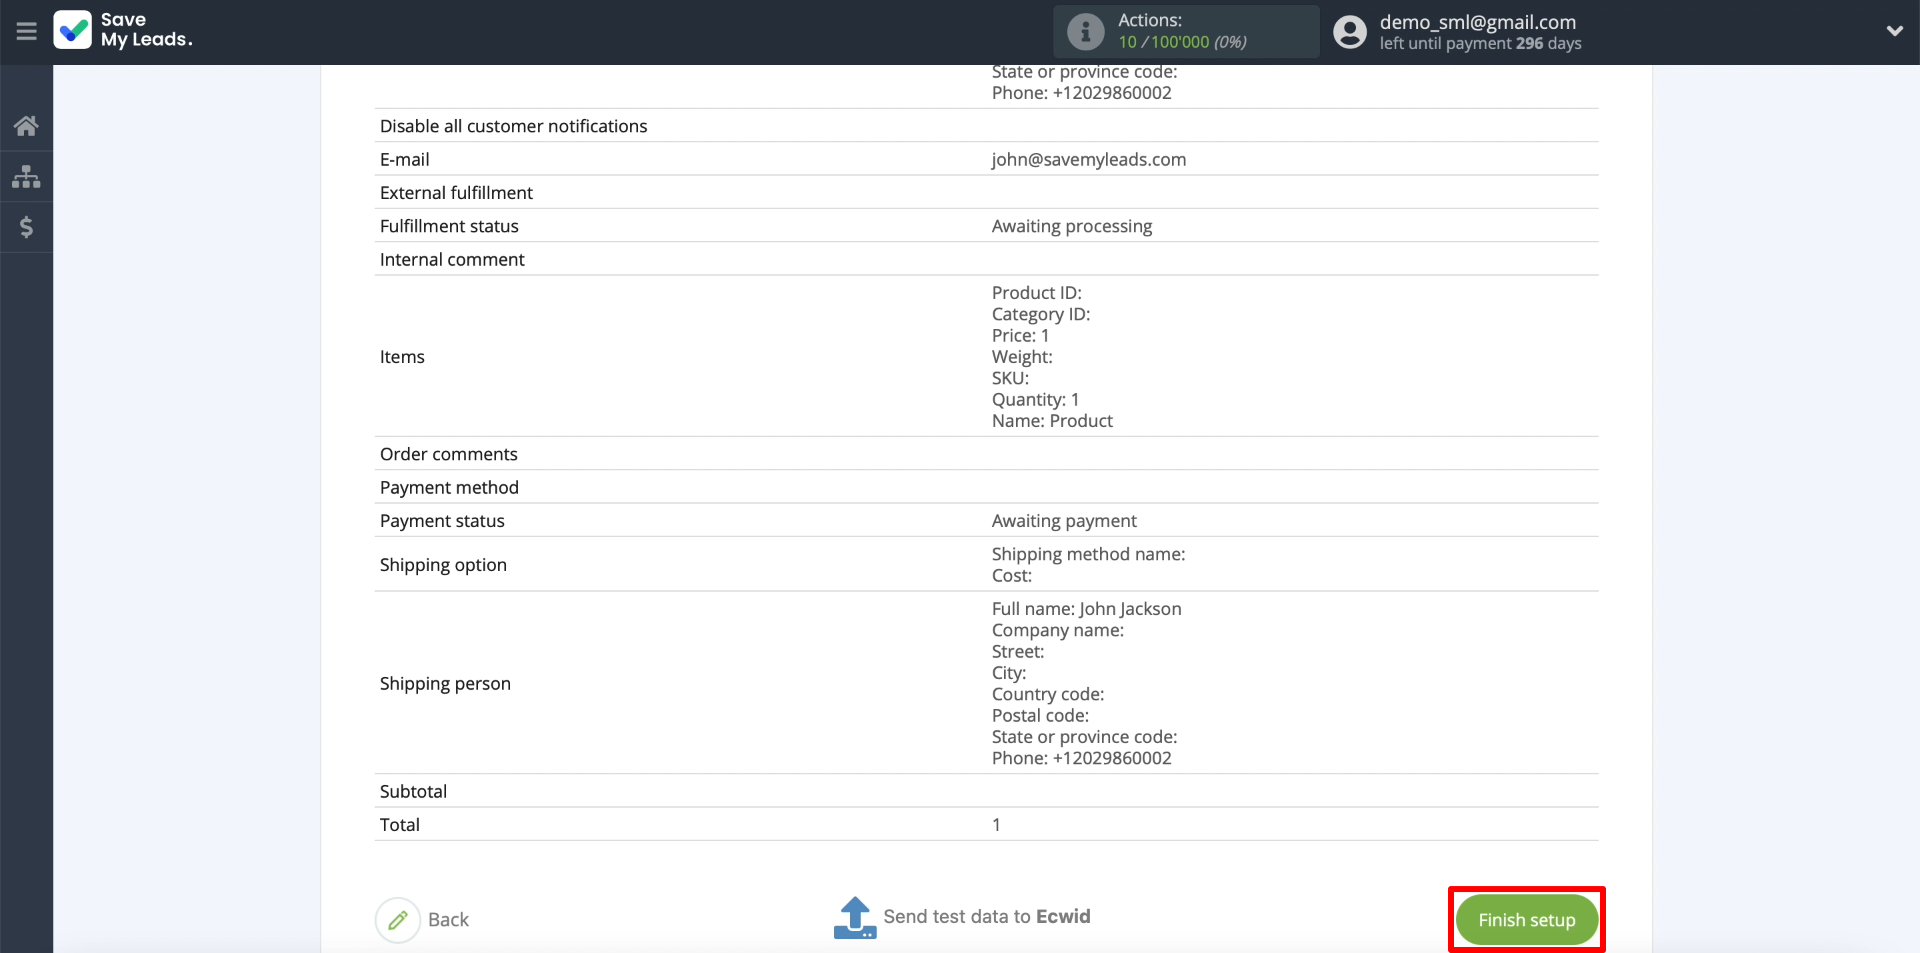Click the Name: Product item line

[x=1052, y=421]
